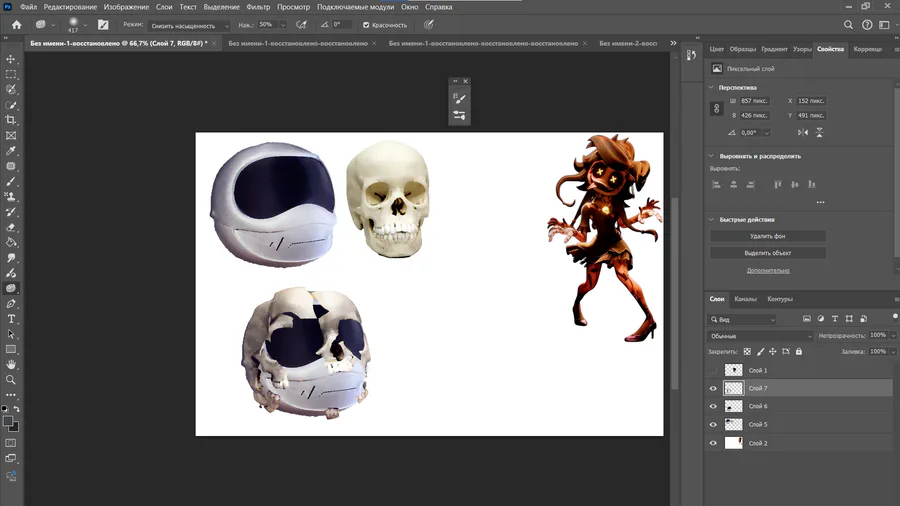Click the Выделить объект button
Image resolution: width=900 pixels, height=506 pixels.
768,253
